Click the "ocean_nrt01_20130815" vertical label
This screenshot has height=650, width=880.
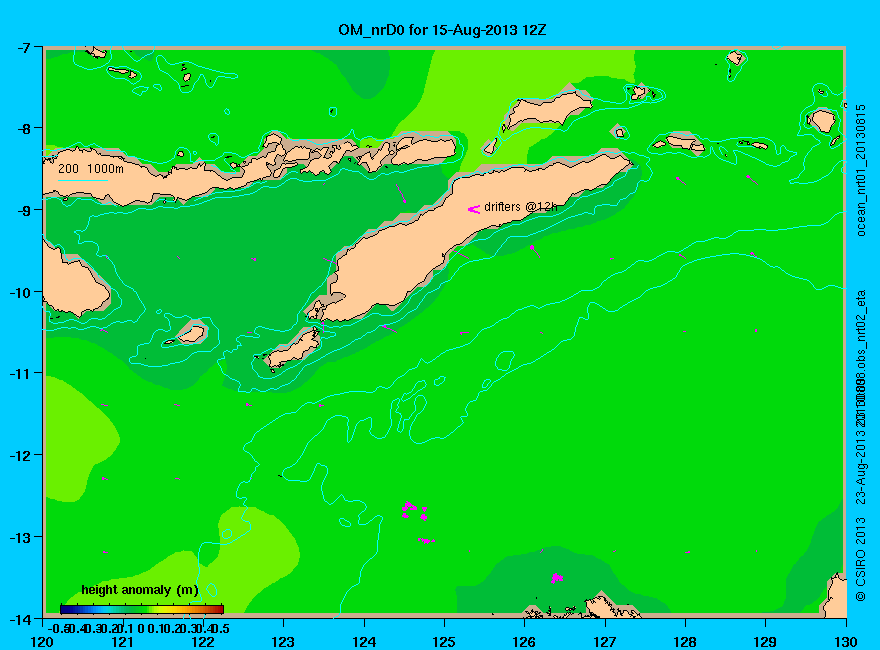[861, 170]
